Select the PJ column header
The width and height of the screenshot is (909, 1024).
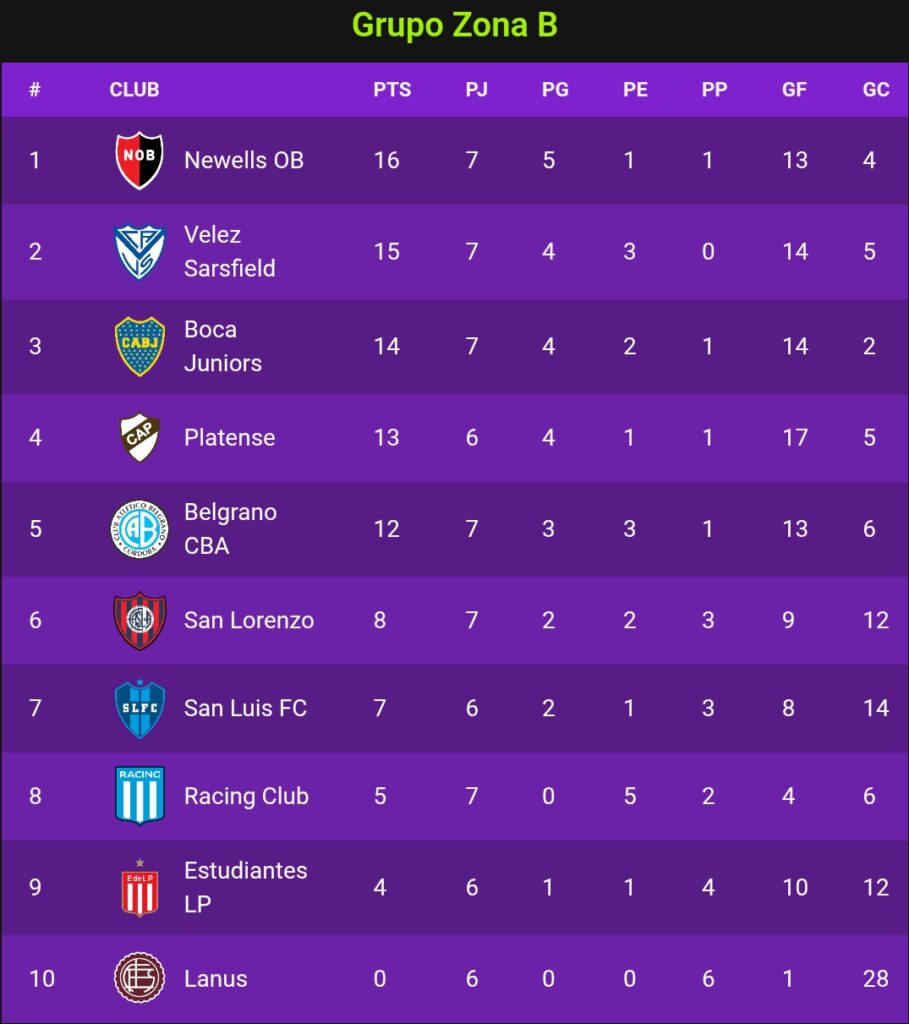pyautogui.click(x=476, y=89)
